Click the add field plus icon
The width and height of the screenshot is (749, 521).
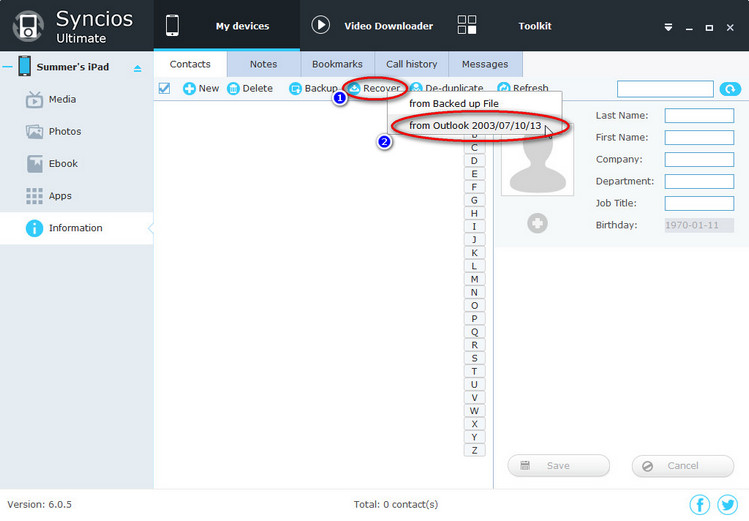[537, 223]
